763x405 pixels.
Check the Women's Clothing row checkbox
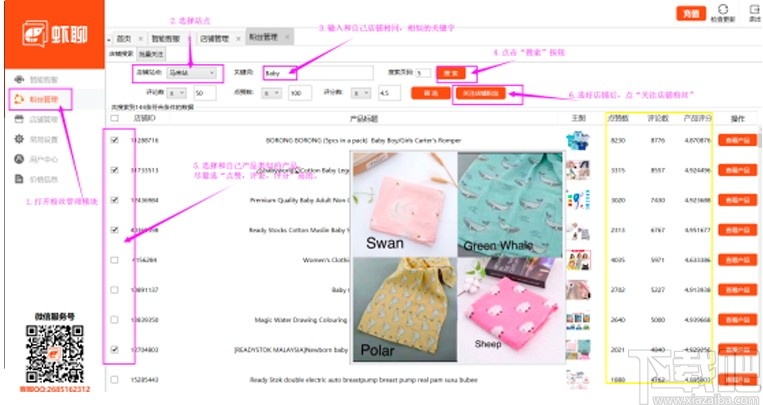pyautogui.click(x=114, y=260)
